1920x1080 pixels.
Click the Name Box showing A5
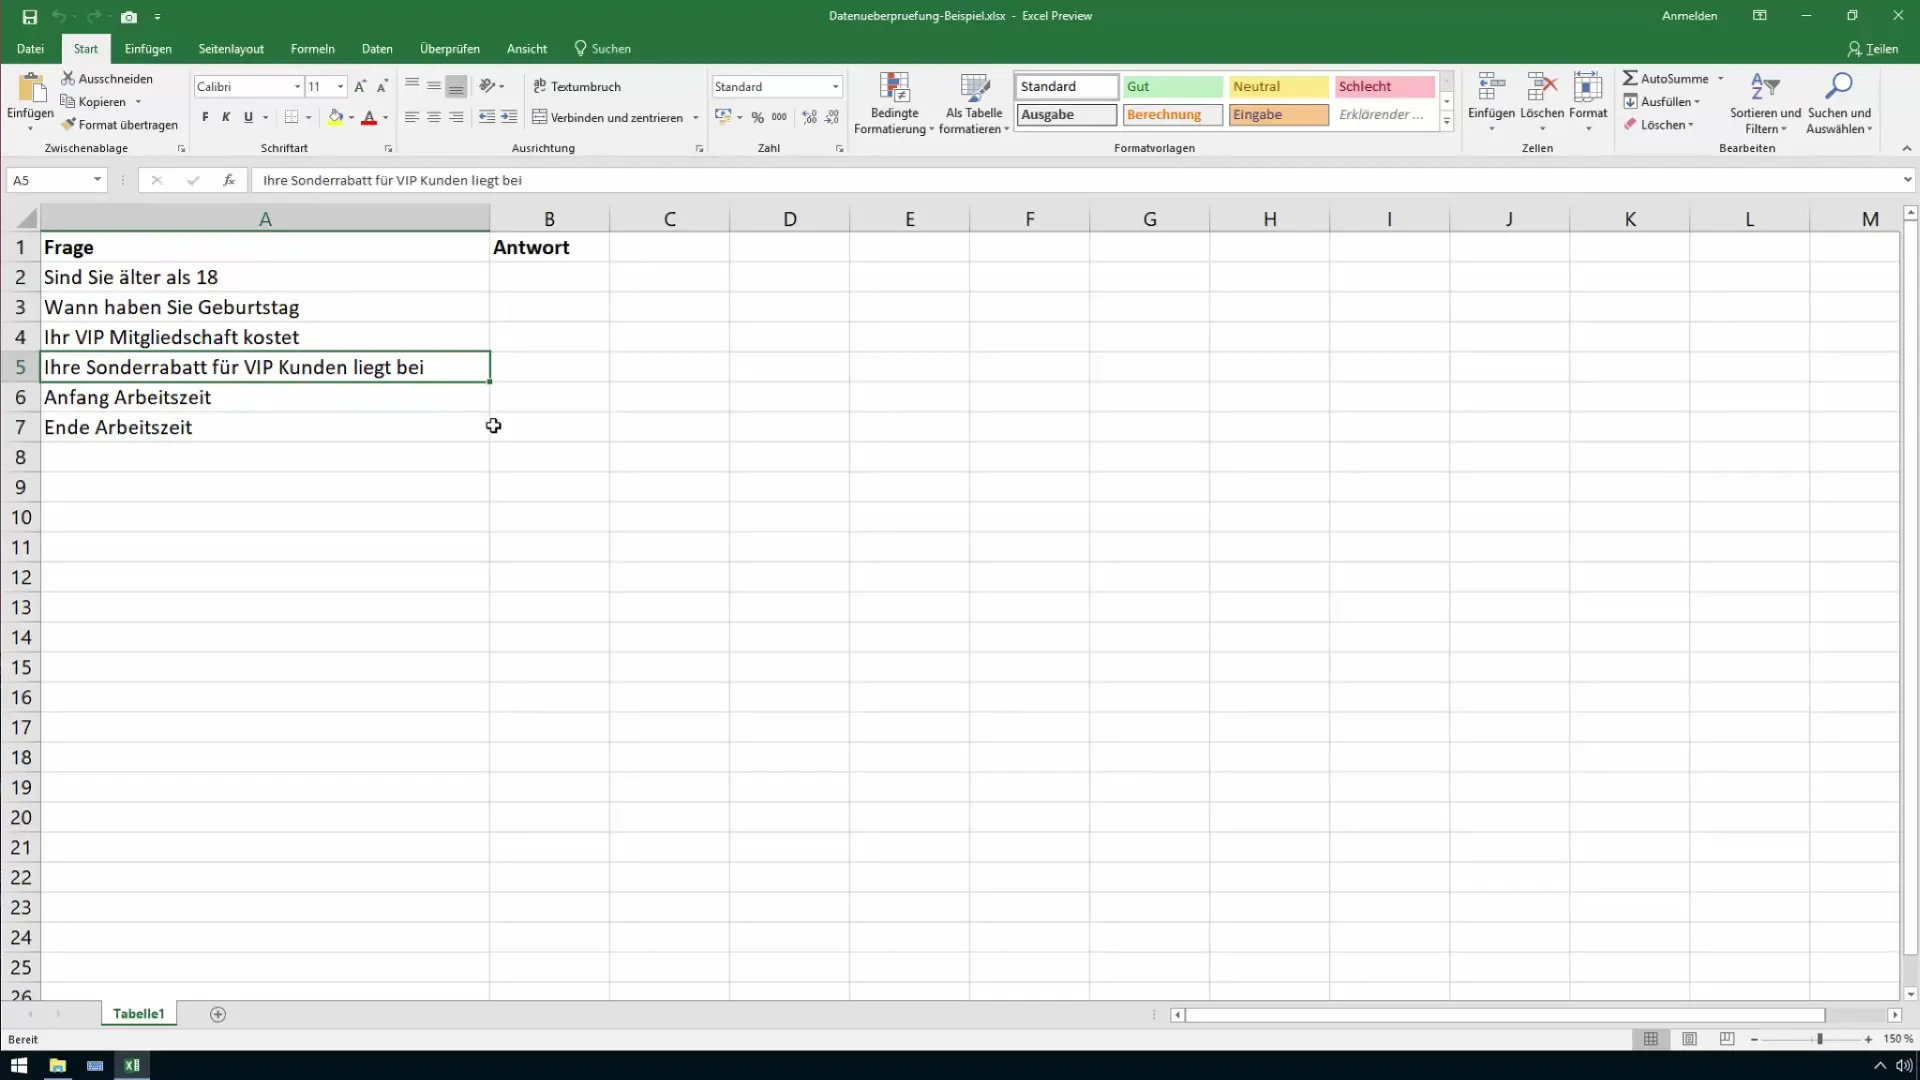(x=48, y=180)
